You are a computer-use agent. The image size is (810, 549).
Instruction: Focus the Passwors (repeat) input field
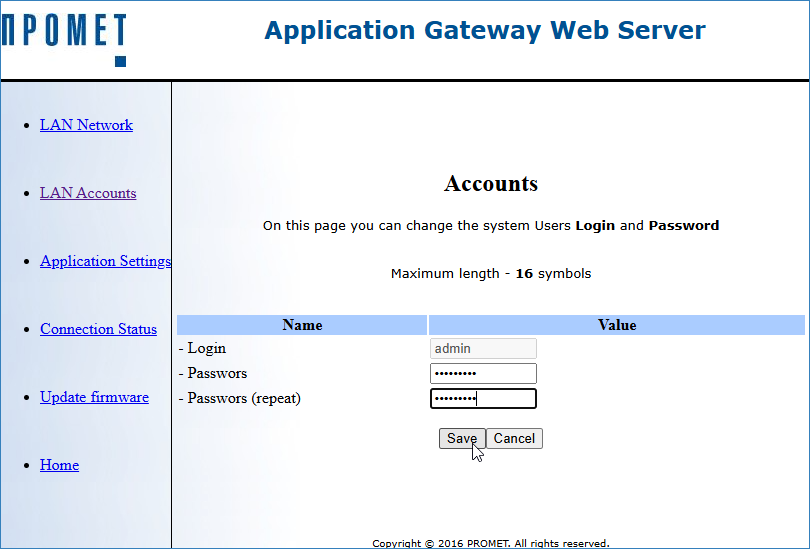pyautogui.click(x=483, y=399)
